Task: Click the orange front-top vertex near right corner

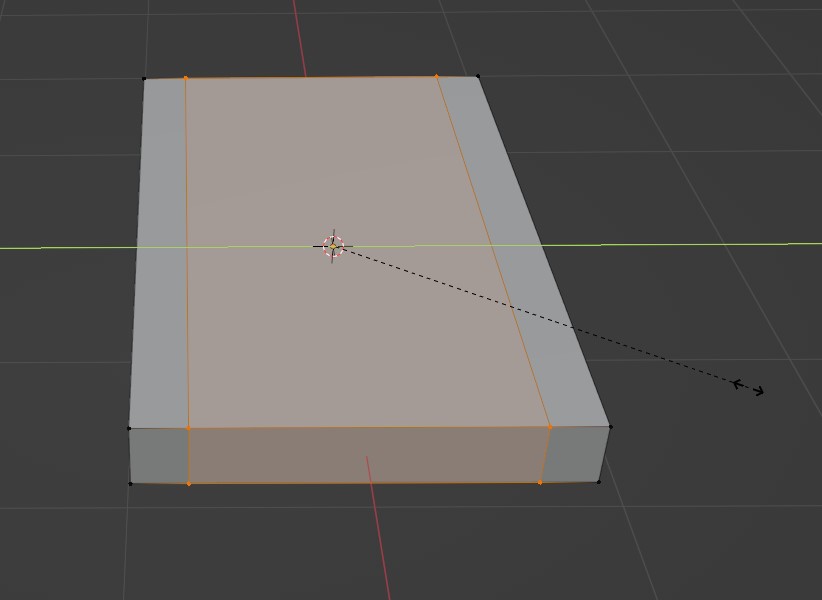Action: tap(550, 427)
